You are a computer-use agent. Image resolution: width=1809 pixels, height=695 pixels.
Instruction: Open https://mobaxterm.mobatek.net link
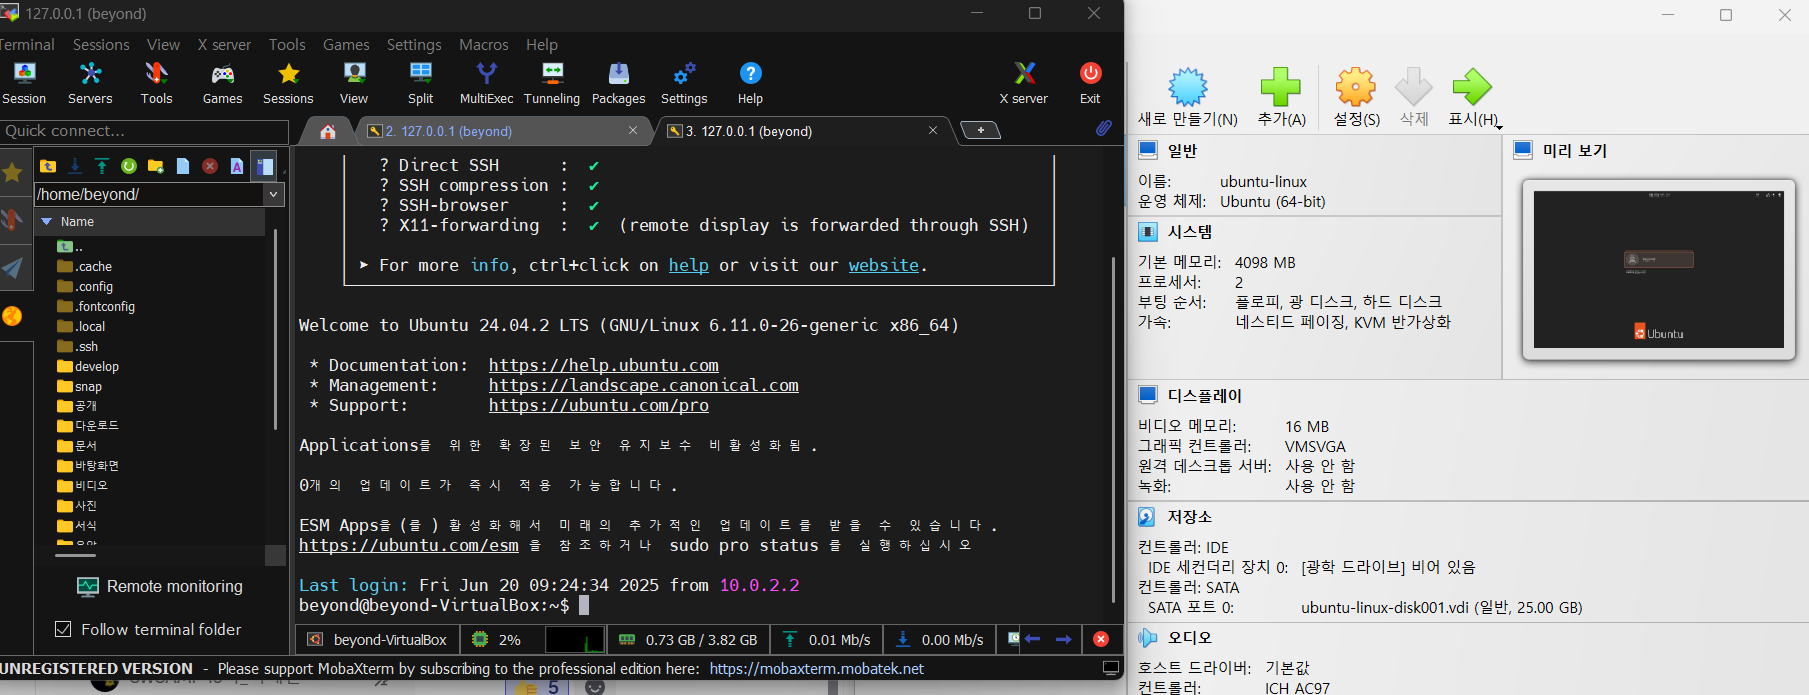pos(817,668)
